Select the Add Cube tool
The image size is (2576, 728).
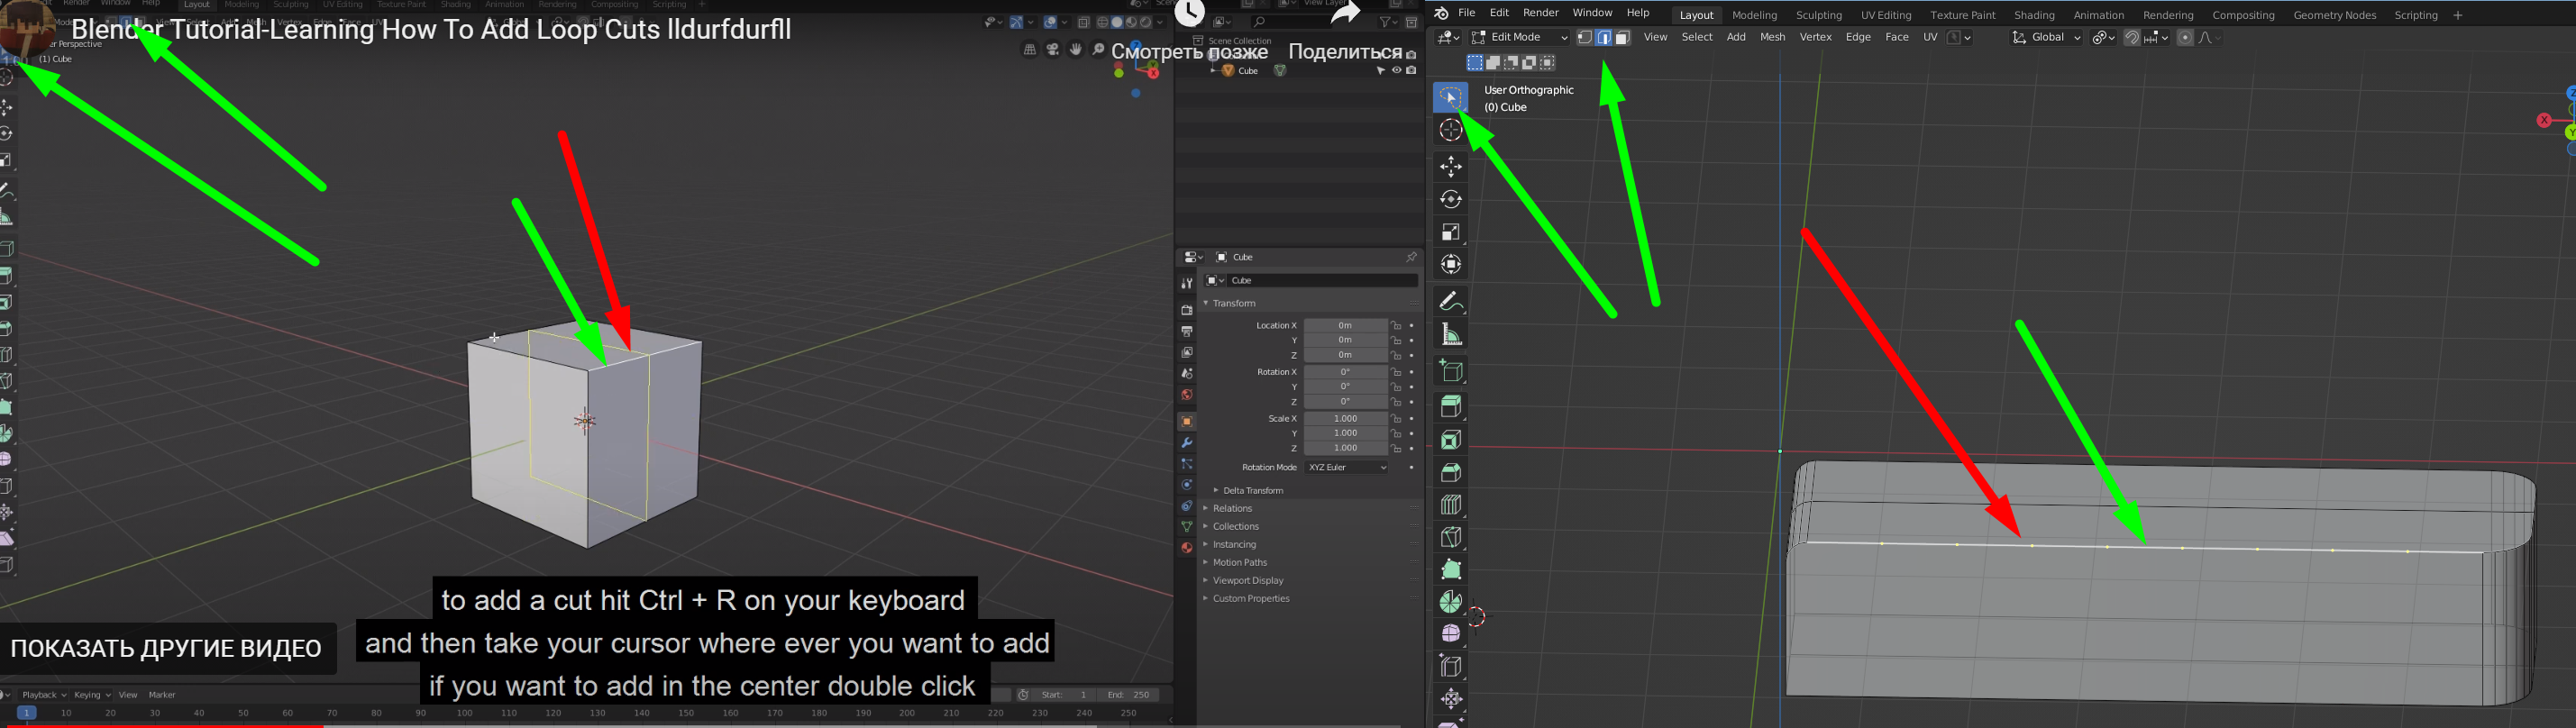coord(1450,372)
